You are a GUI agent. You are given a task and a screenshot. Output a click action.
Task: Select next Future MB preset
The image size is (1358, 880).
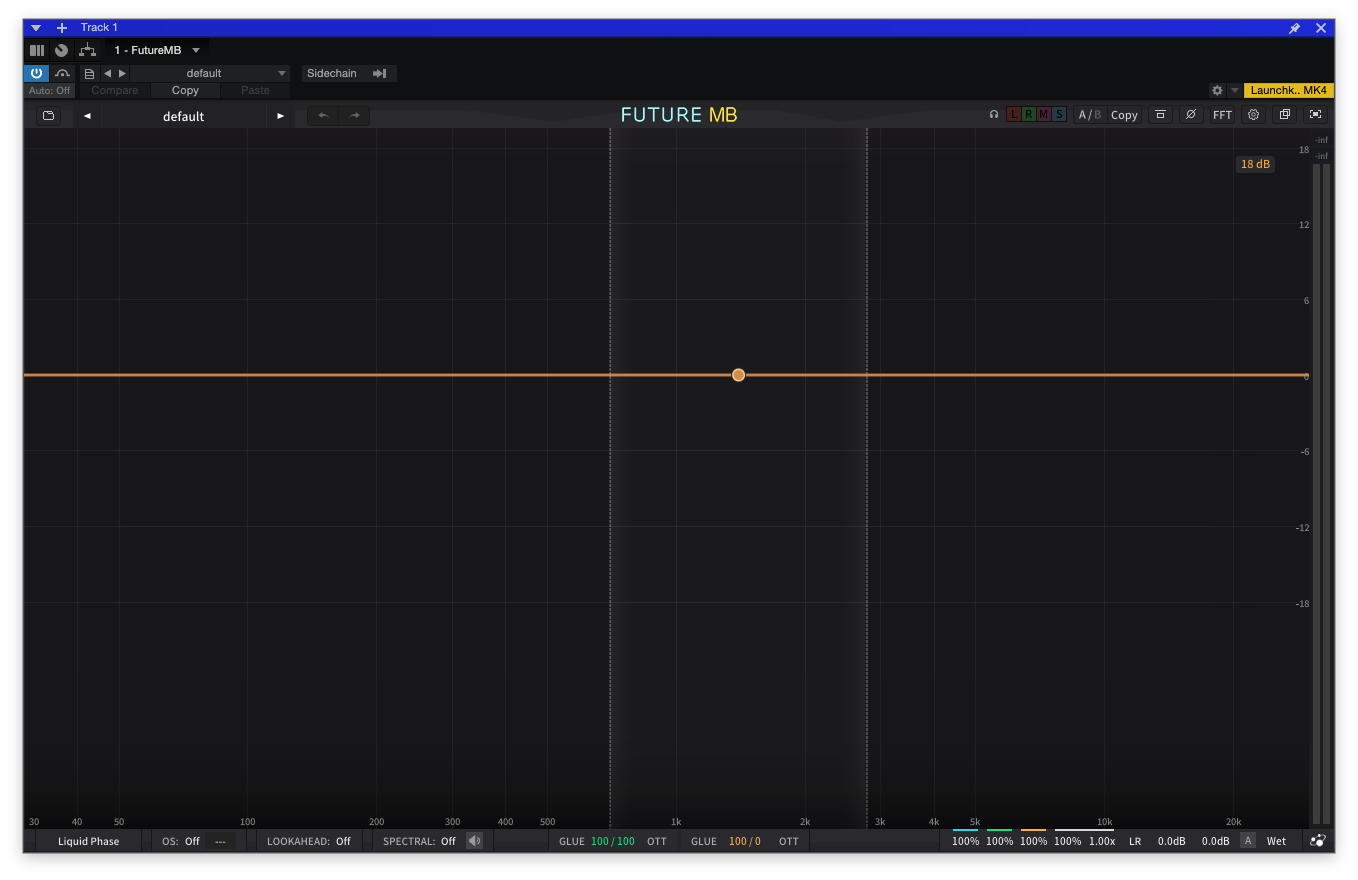[x=281, y=116]
